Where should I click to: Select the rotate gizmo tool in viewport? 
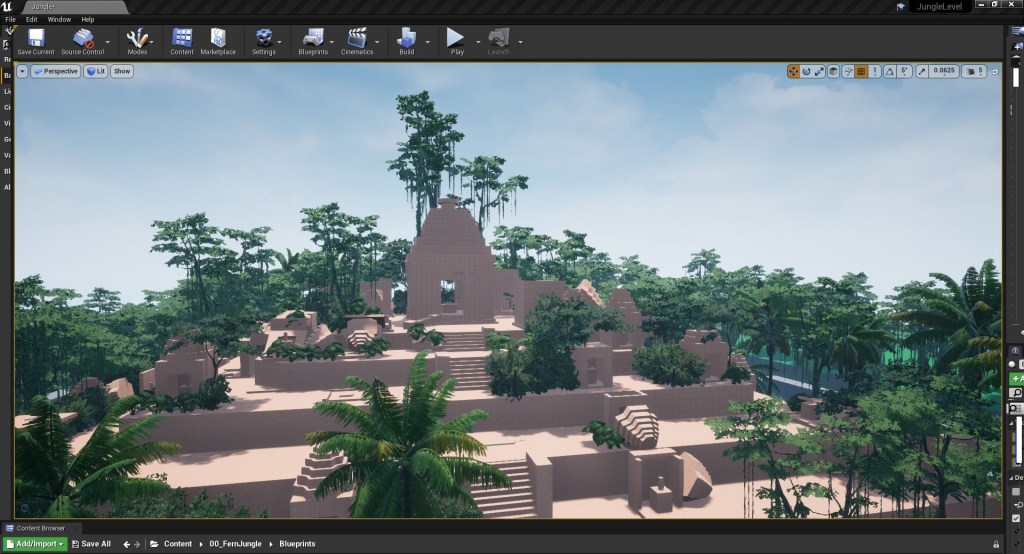(806, 72)
